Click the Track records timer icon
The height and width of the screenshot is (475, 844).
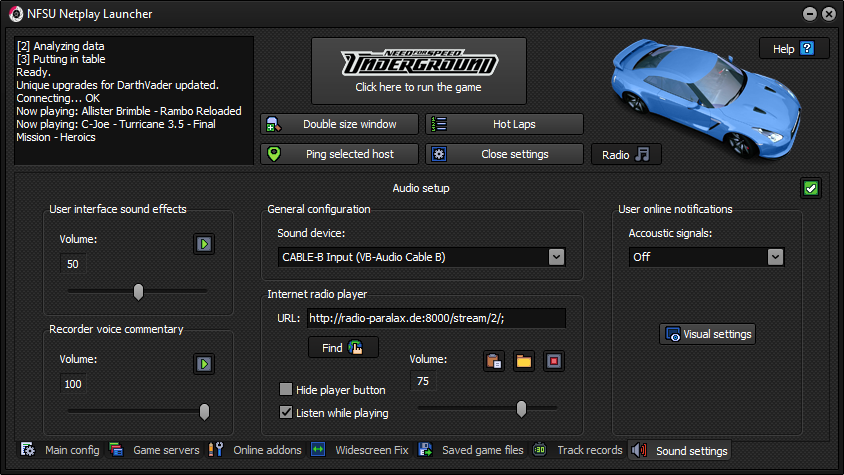pos(539,450)
